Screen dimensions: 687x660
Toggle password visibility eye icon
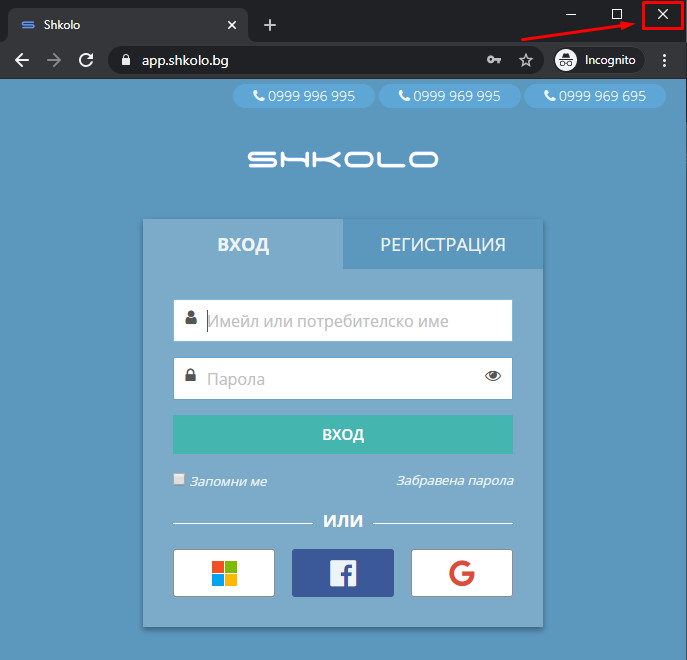point(493,376)
